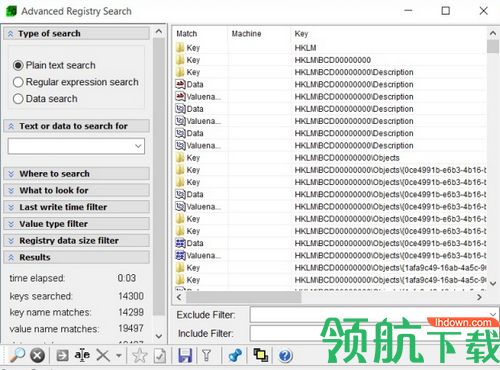The width and height of the screenshot is (500, 370).
Task: Click the Advanced Registry Search app icon
Action: click(x=11, y=11)
